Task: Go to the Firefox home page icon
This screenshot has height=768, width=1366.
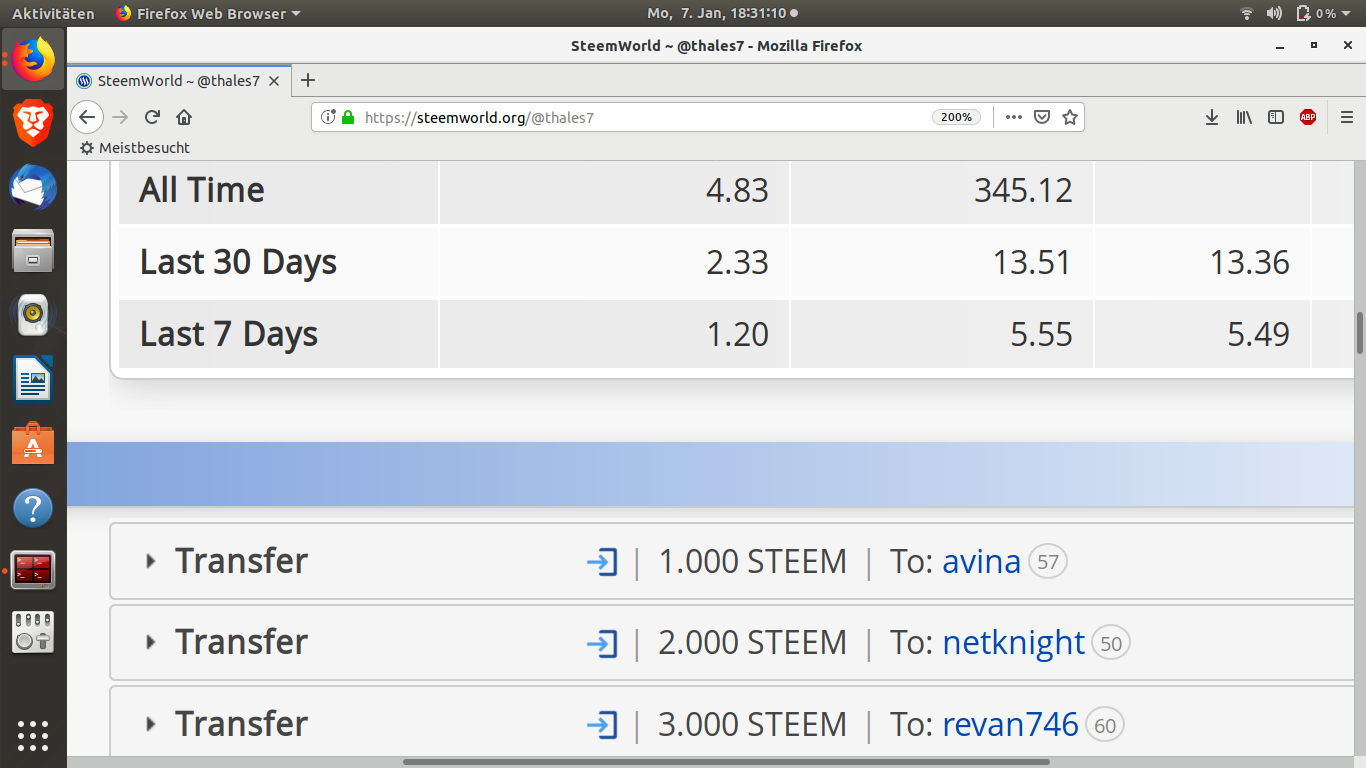Action: click(184, 117)
